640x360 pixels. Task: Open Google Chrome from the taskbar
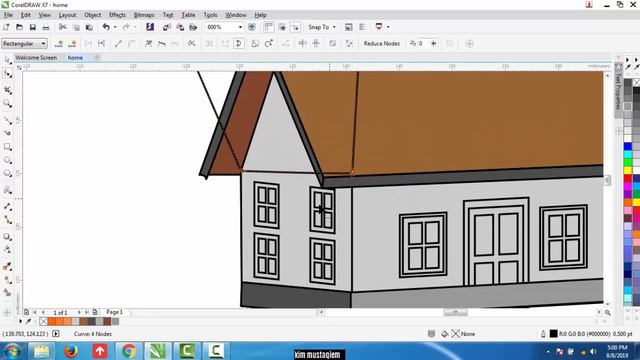pyautogui.click(x=129, y=351)
